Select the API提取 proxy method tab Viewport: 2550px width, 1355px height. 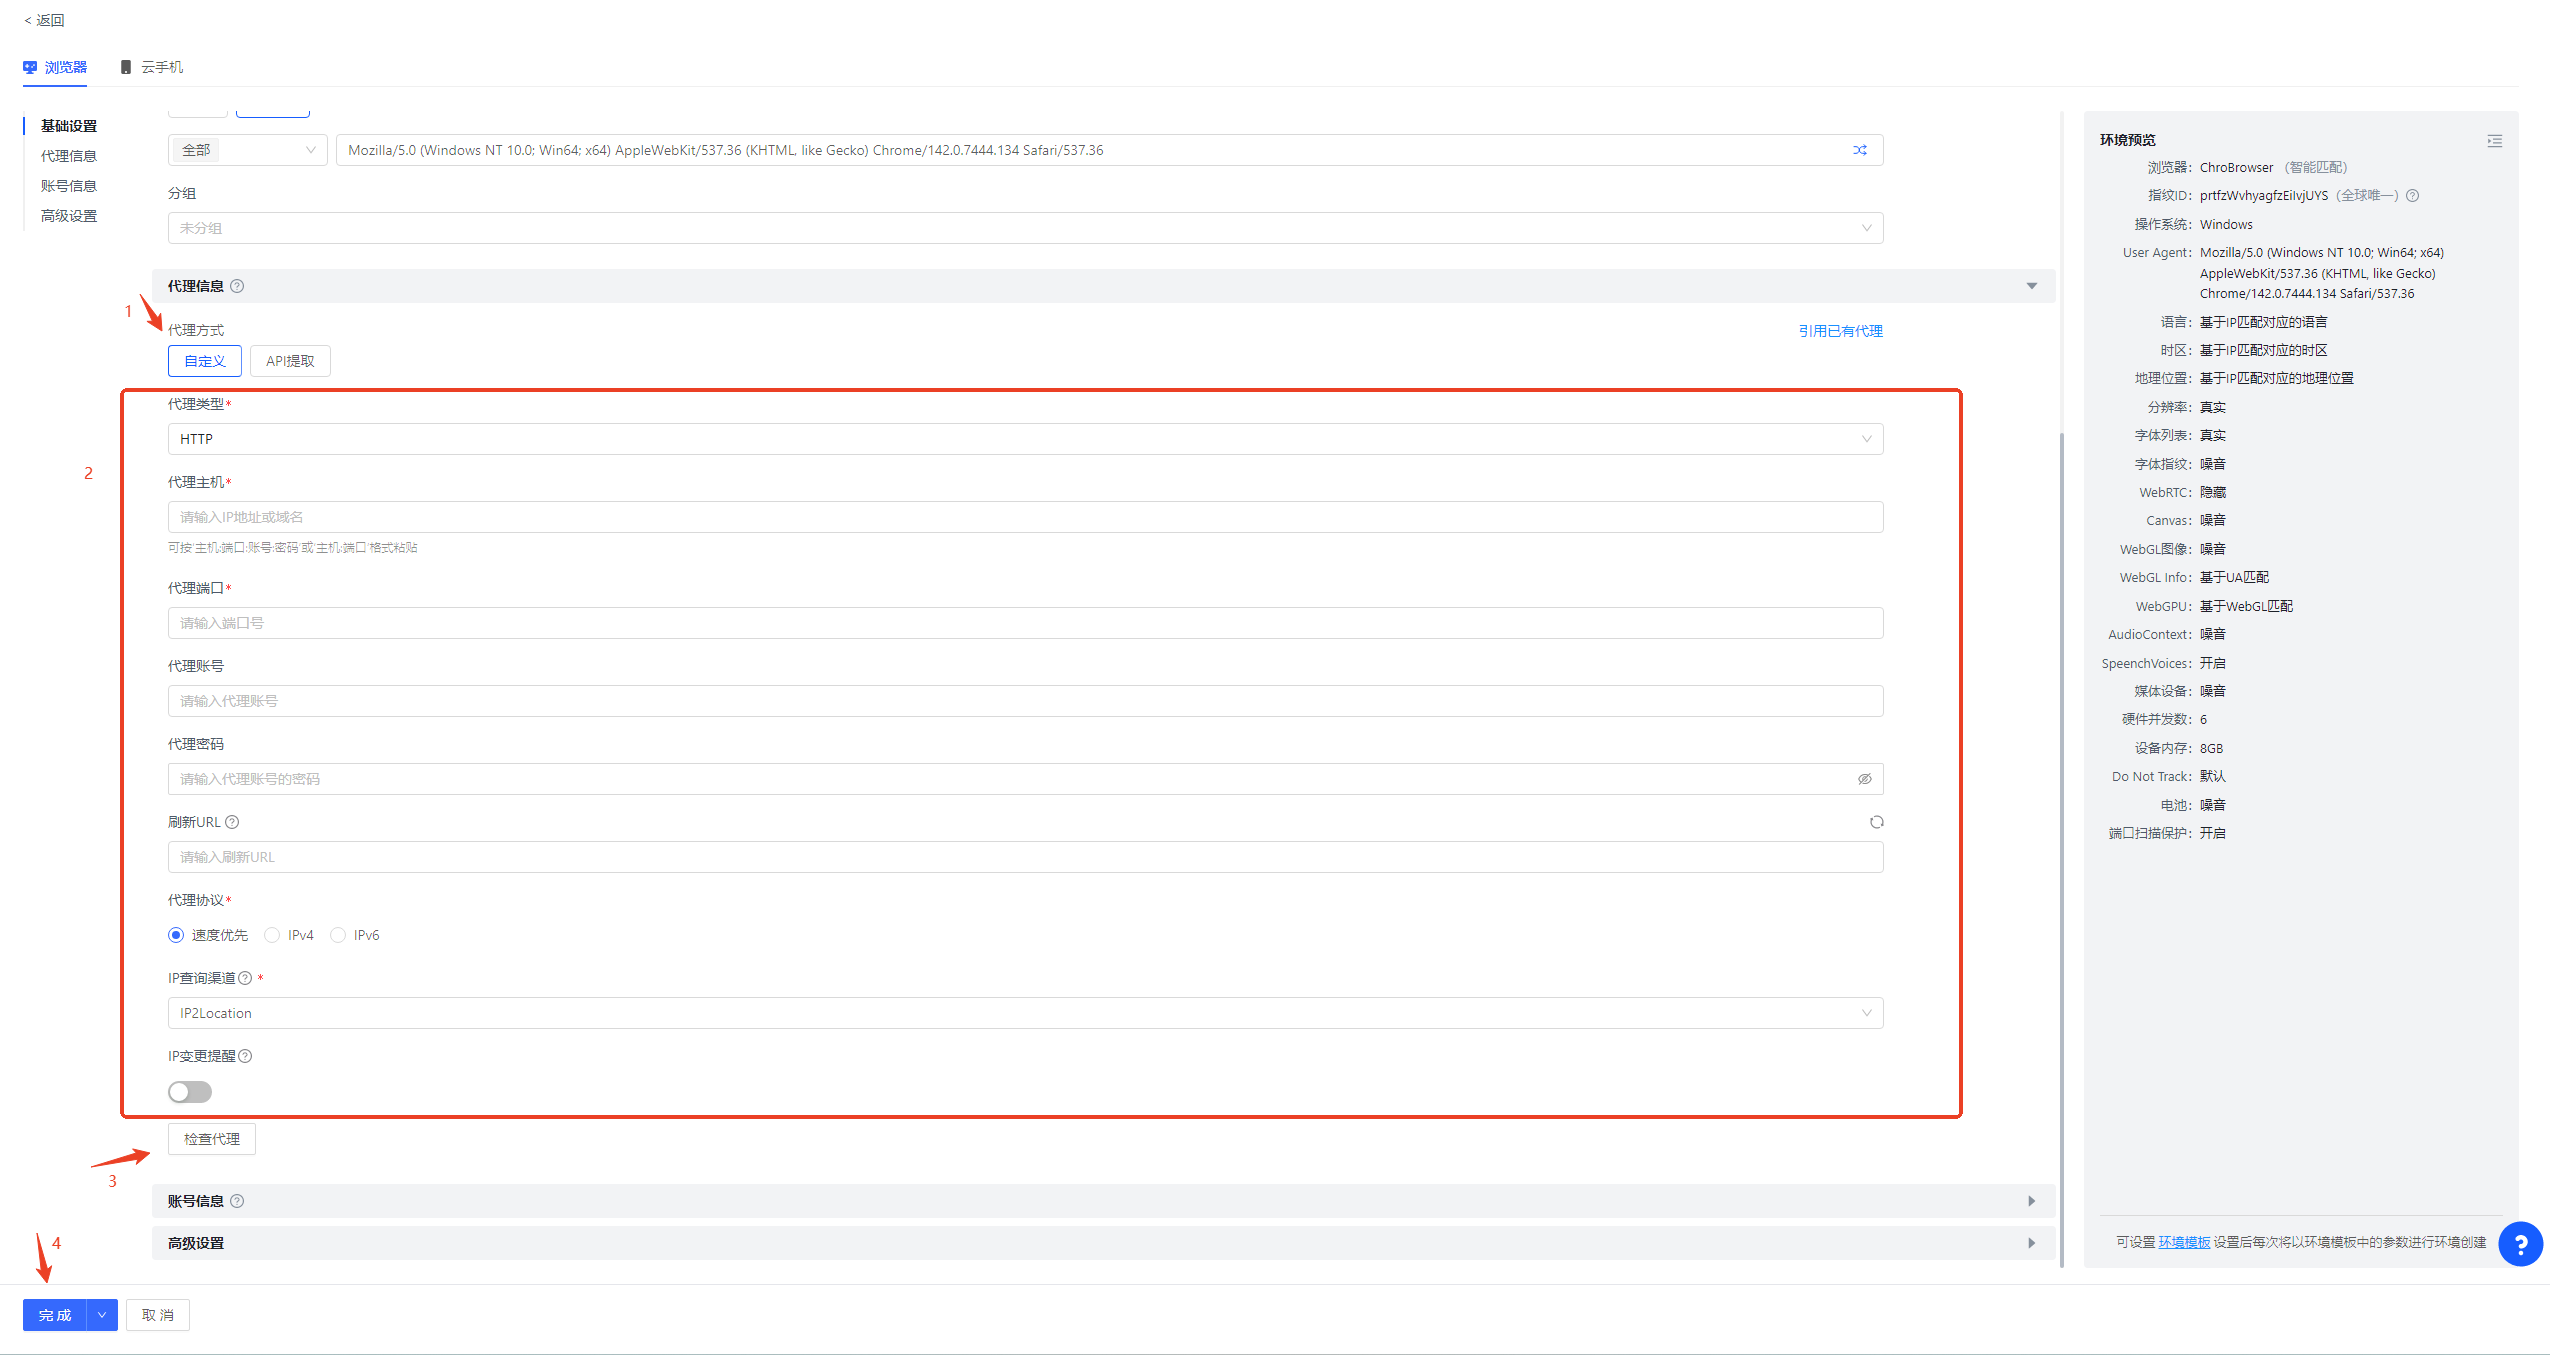click(290, 361)
